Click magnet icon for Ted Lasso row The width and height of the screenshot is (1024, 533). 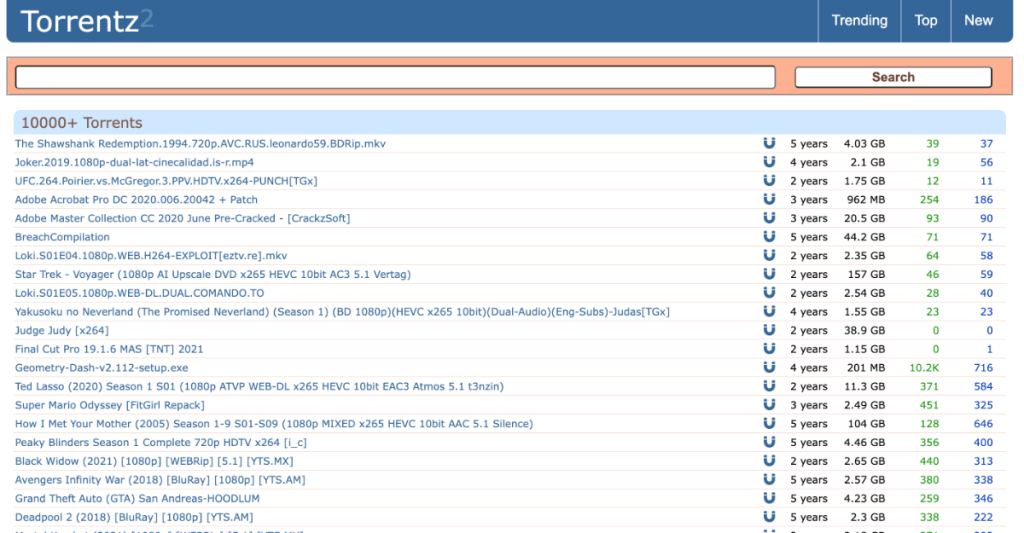tap(769, 386)
